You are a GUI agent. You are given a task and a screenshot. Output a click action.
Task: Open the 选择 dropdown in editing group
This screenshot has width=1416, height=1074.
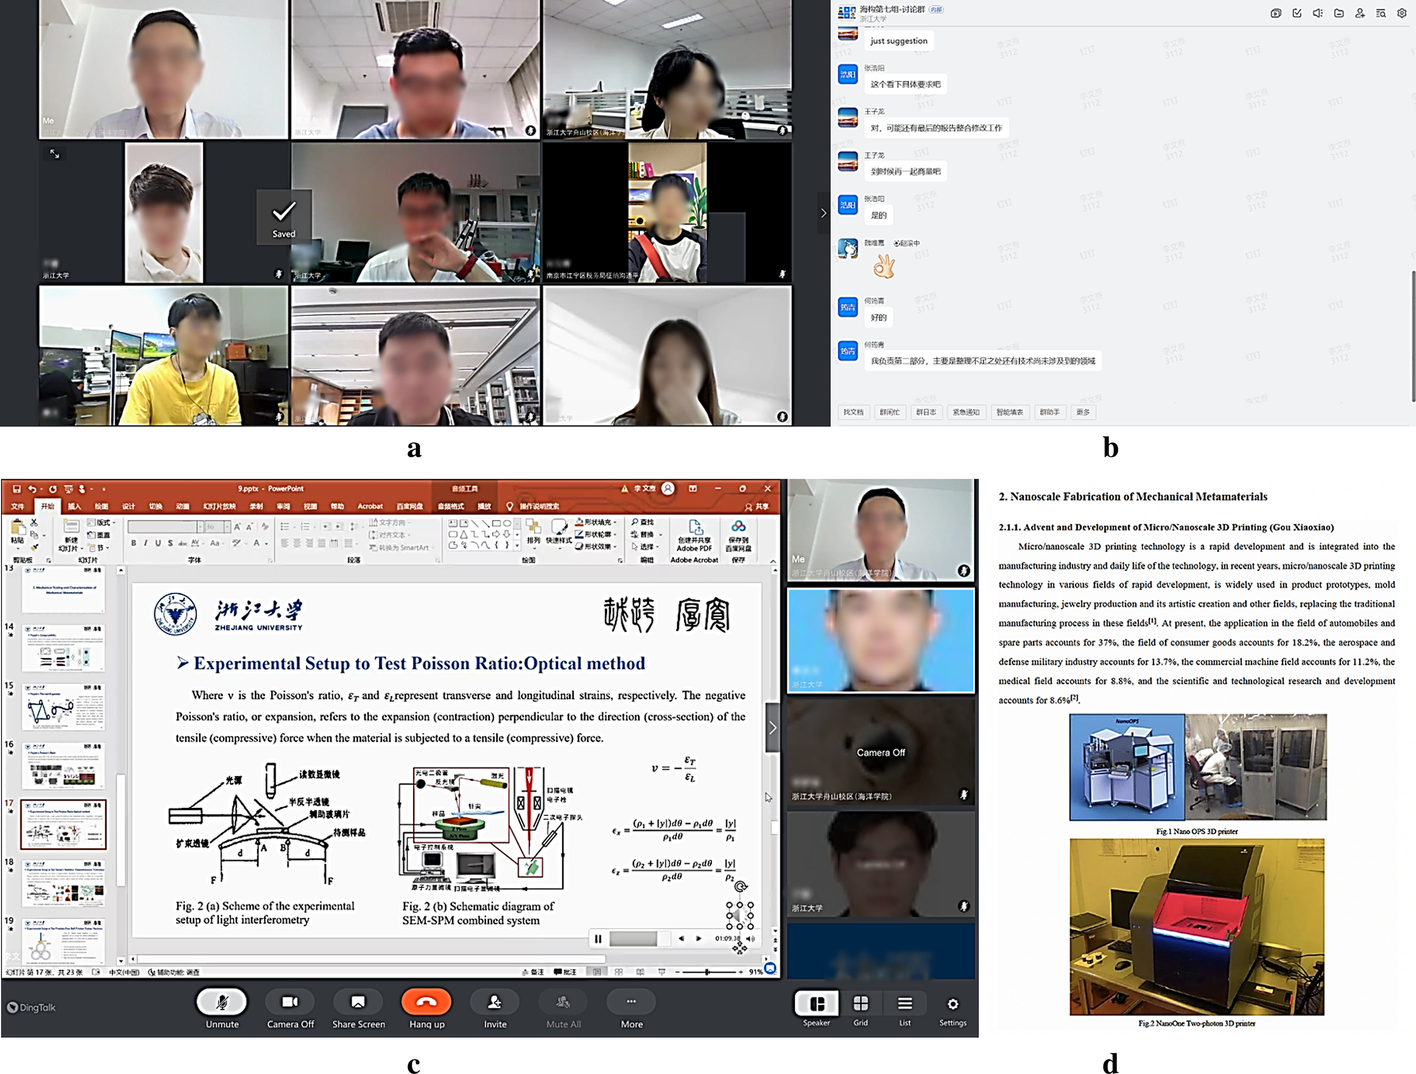645,546
